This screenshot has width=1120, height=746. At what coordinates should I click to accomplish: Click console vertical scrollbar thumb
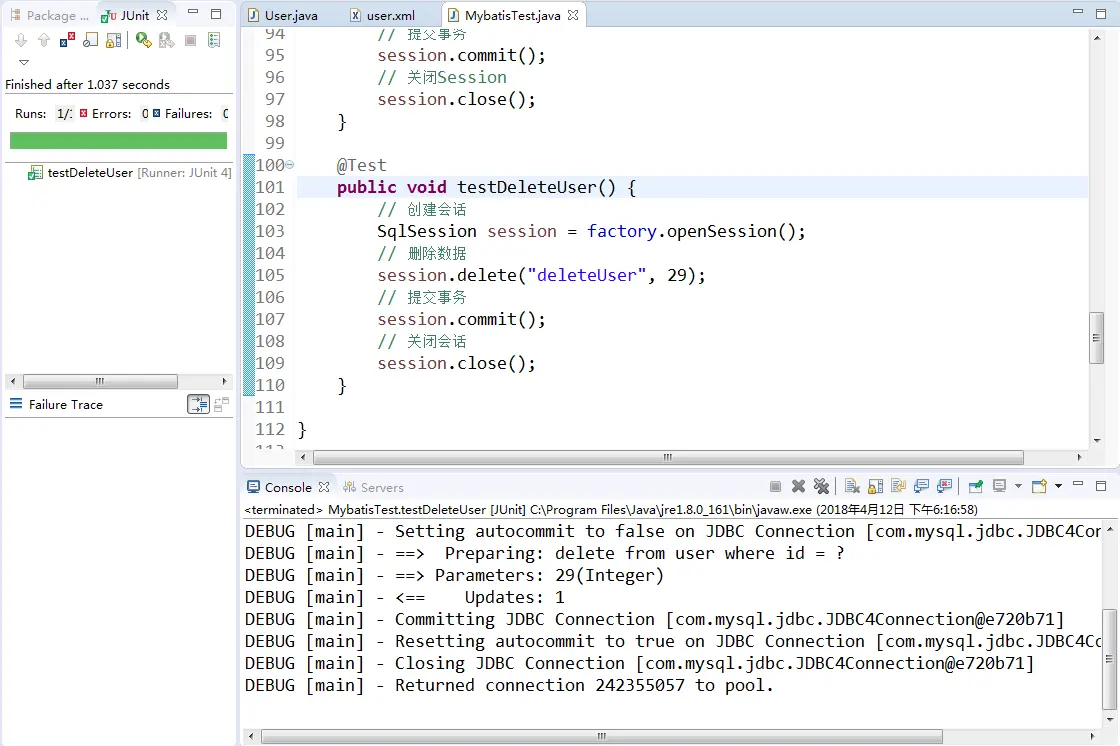click(x=1109, y=659)
